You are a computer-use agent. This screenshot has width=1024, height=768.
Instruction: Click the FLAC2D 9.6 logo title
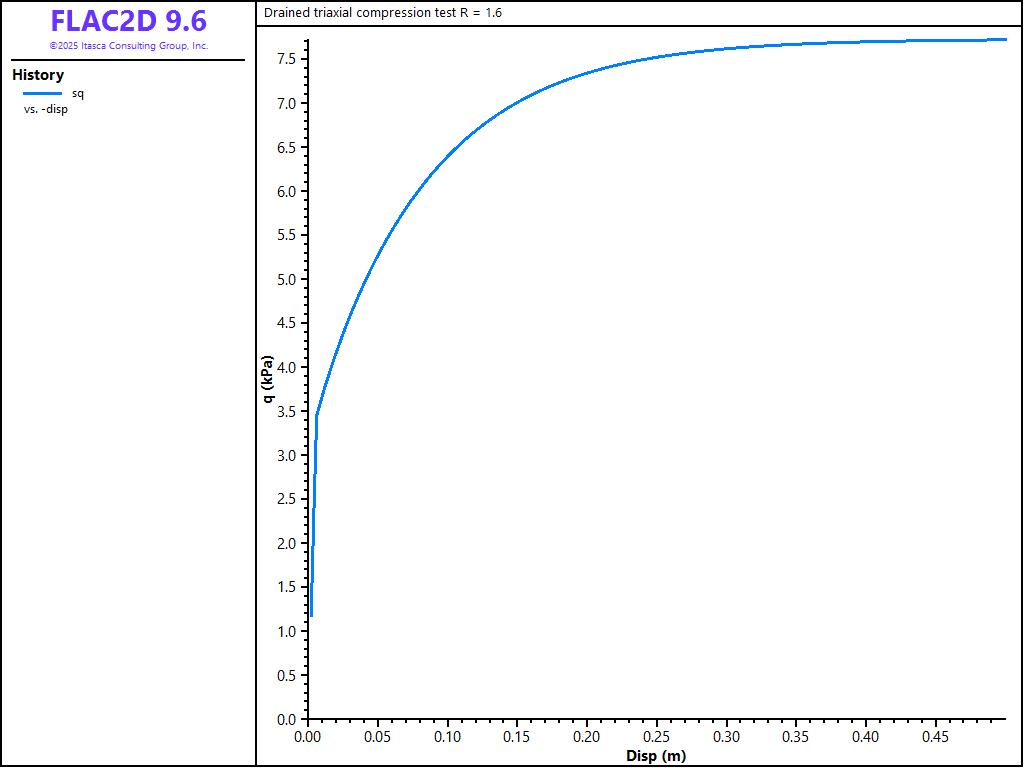pos(128,21)
